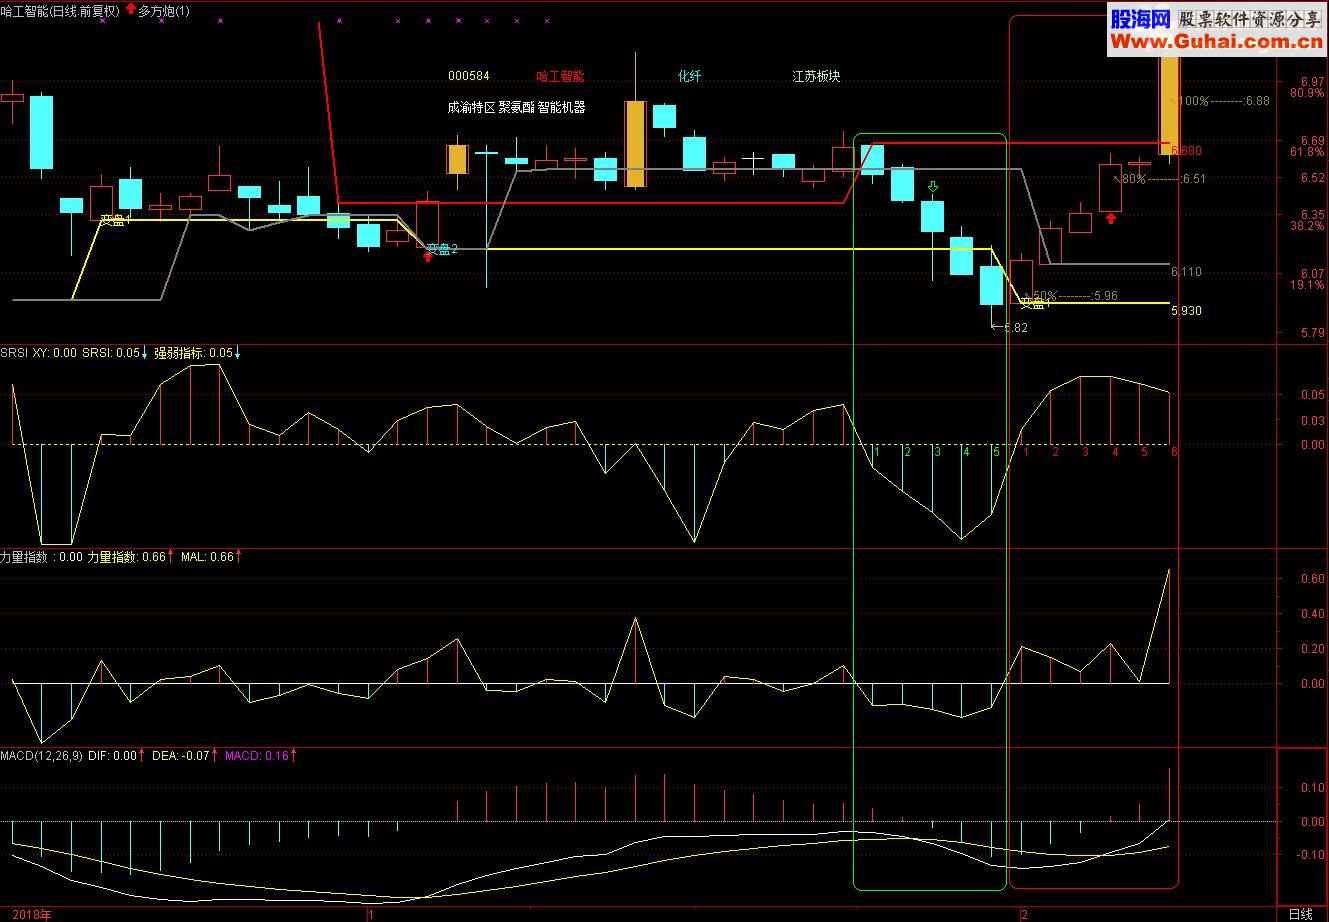The height and width of the screenshot is (922, 1329).
Task: Click the red up arrow near 6.35 level
Action: click(1111, 217)
